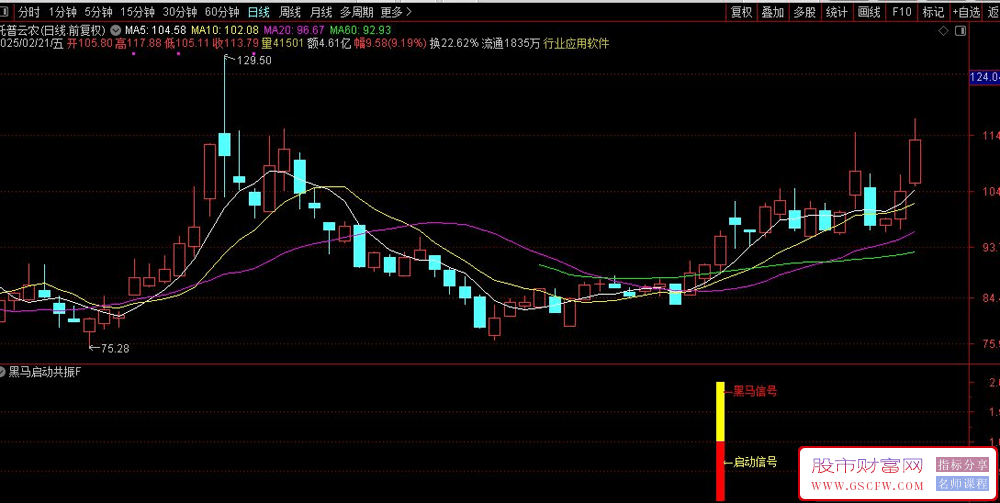Click the diamond icon at chart top right
This screenshot has height=503, width=1000.
(943, 31)
